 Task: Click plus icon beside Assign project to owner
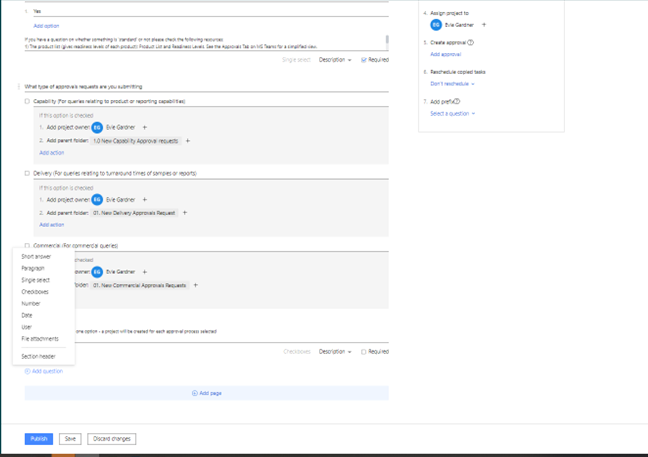[484, 25]
